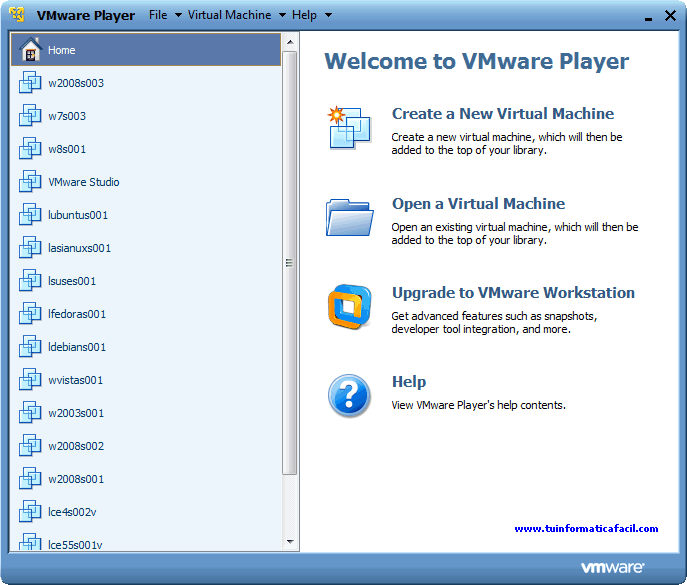The height and width of the screenshot is (585, 687).
Task: Click the arrow next to the Help menu
Action: (x=328, y=15)
